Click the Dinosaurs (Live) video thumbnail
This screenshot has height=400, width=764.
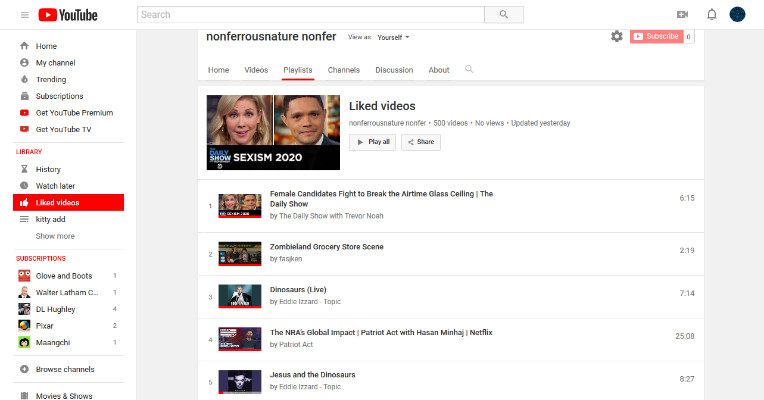[240, 296]
